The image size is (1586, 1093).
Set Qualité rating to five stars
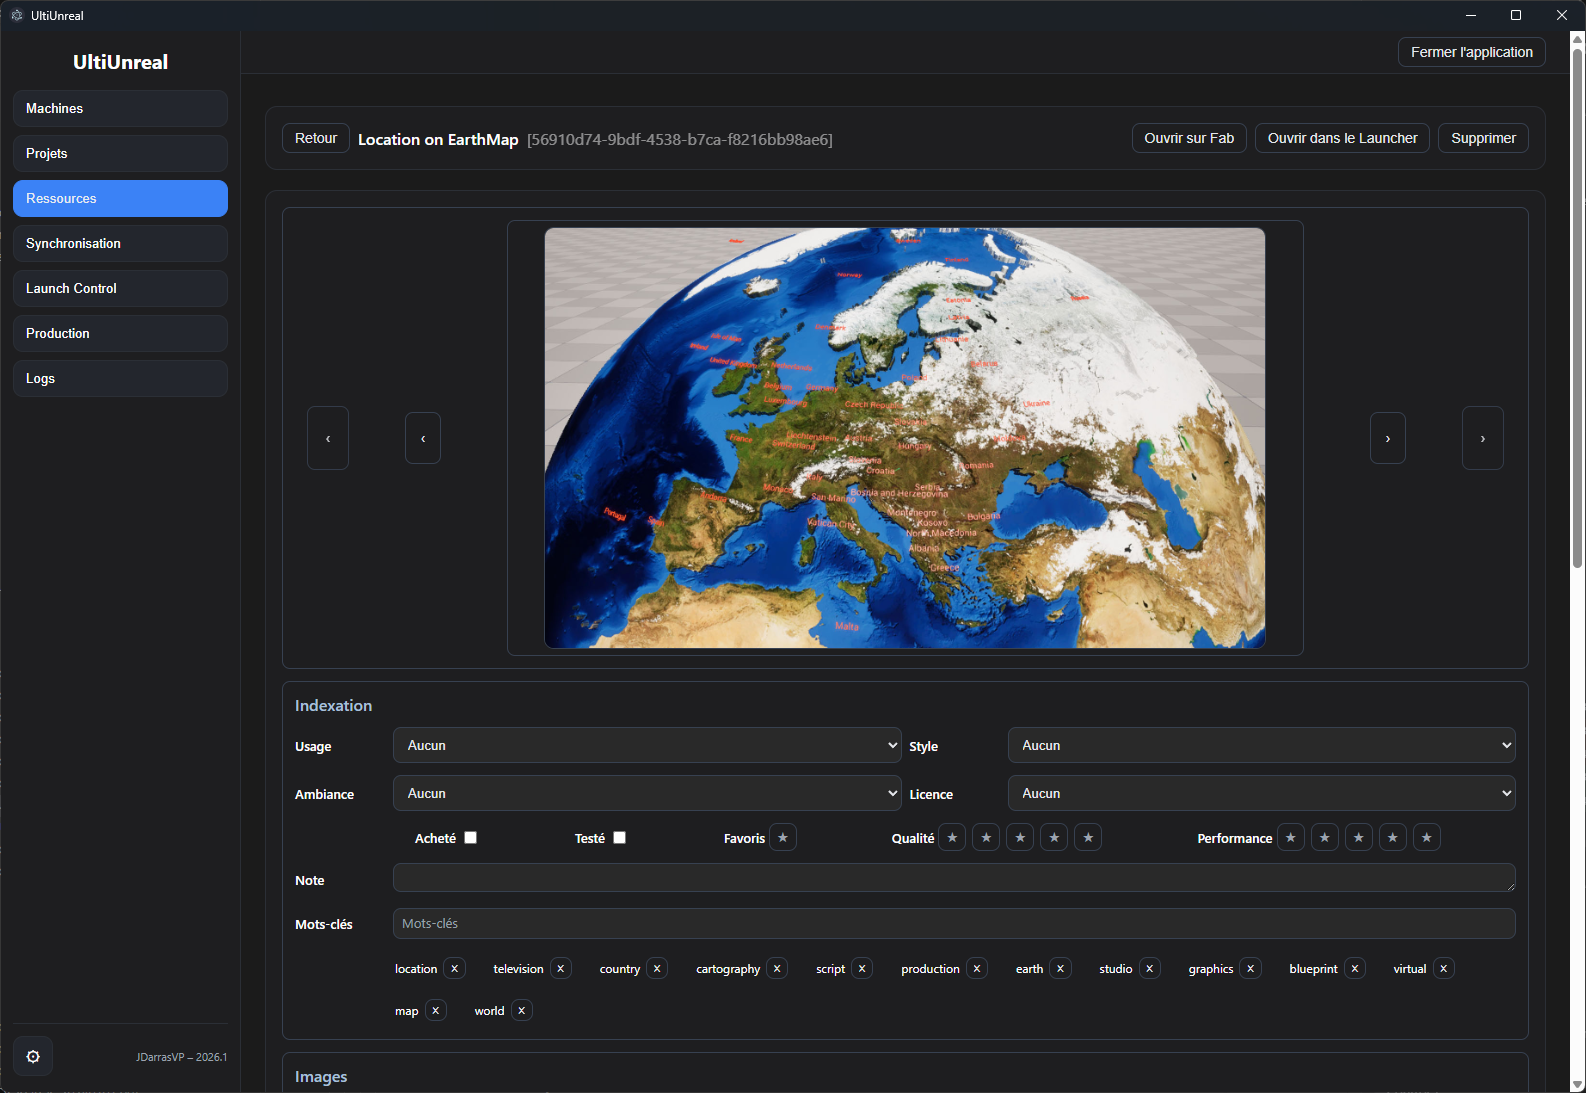1088,838
